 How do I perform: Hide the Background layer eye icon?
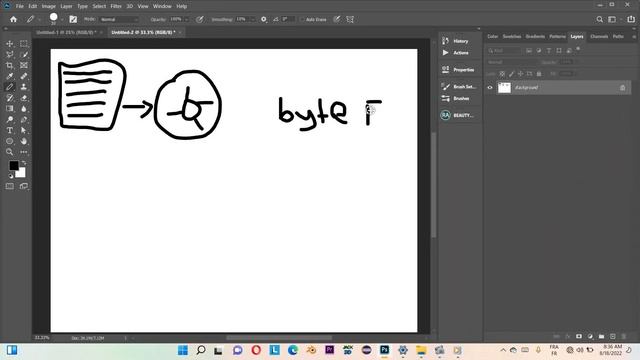coord(490,87)
